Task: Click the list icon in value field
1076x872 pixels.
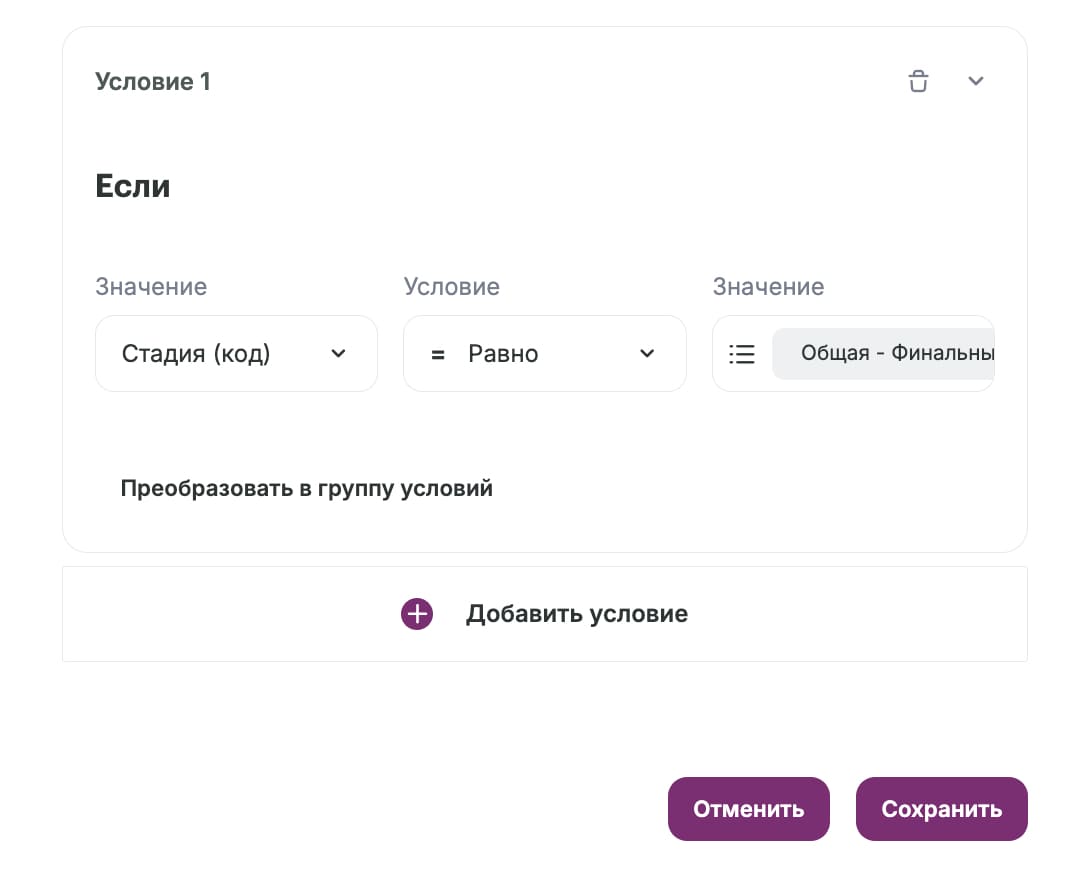Action: point(742,354)
